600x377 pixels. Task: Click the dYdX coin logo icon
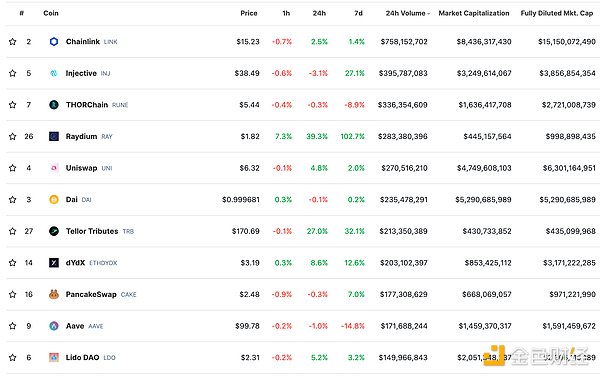tap(54, 263)
